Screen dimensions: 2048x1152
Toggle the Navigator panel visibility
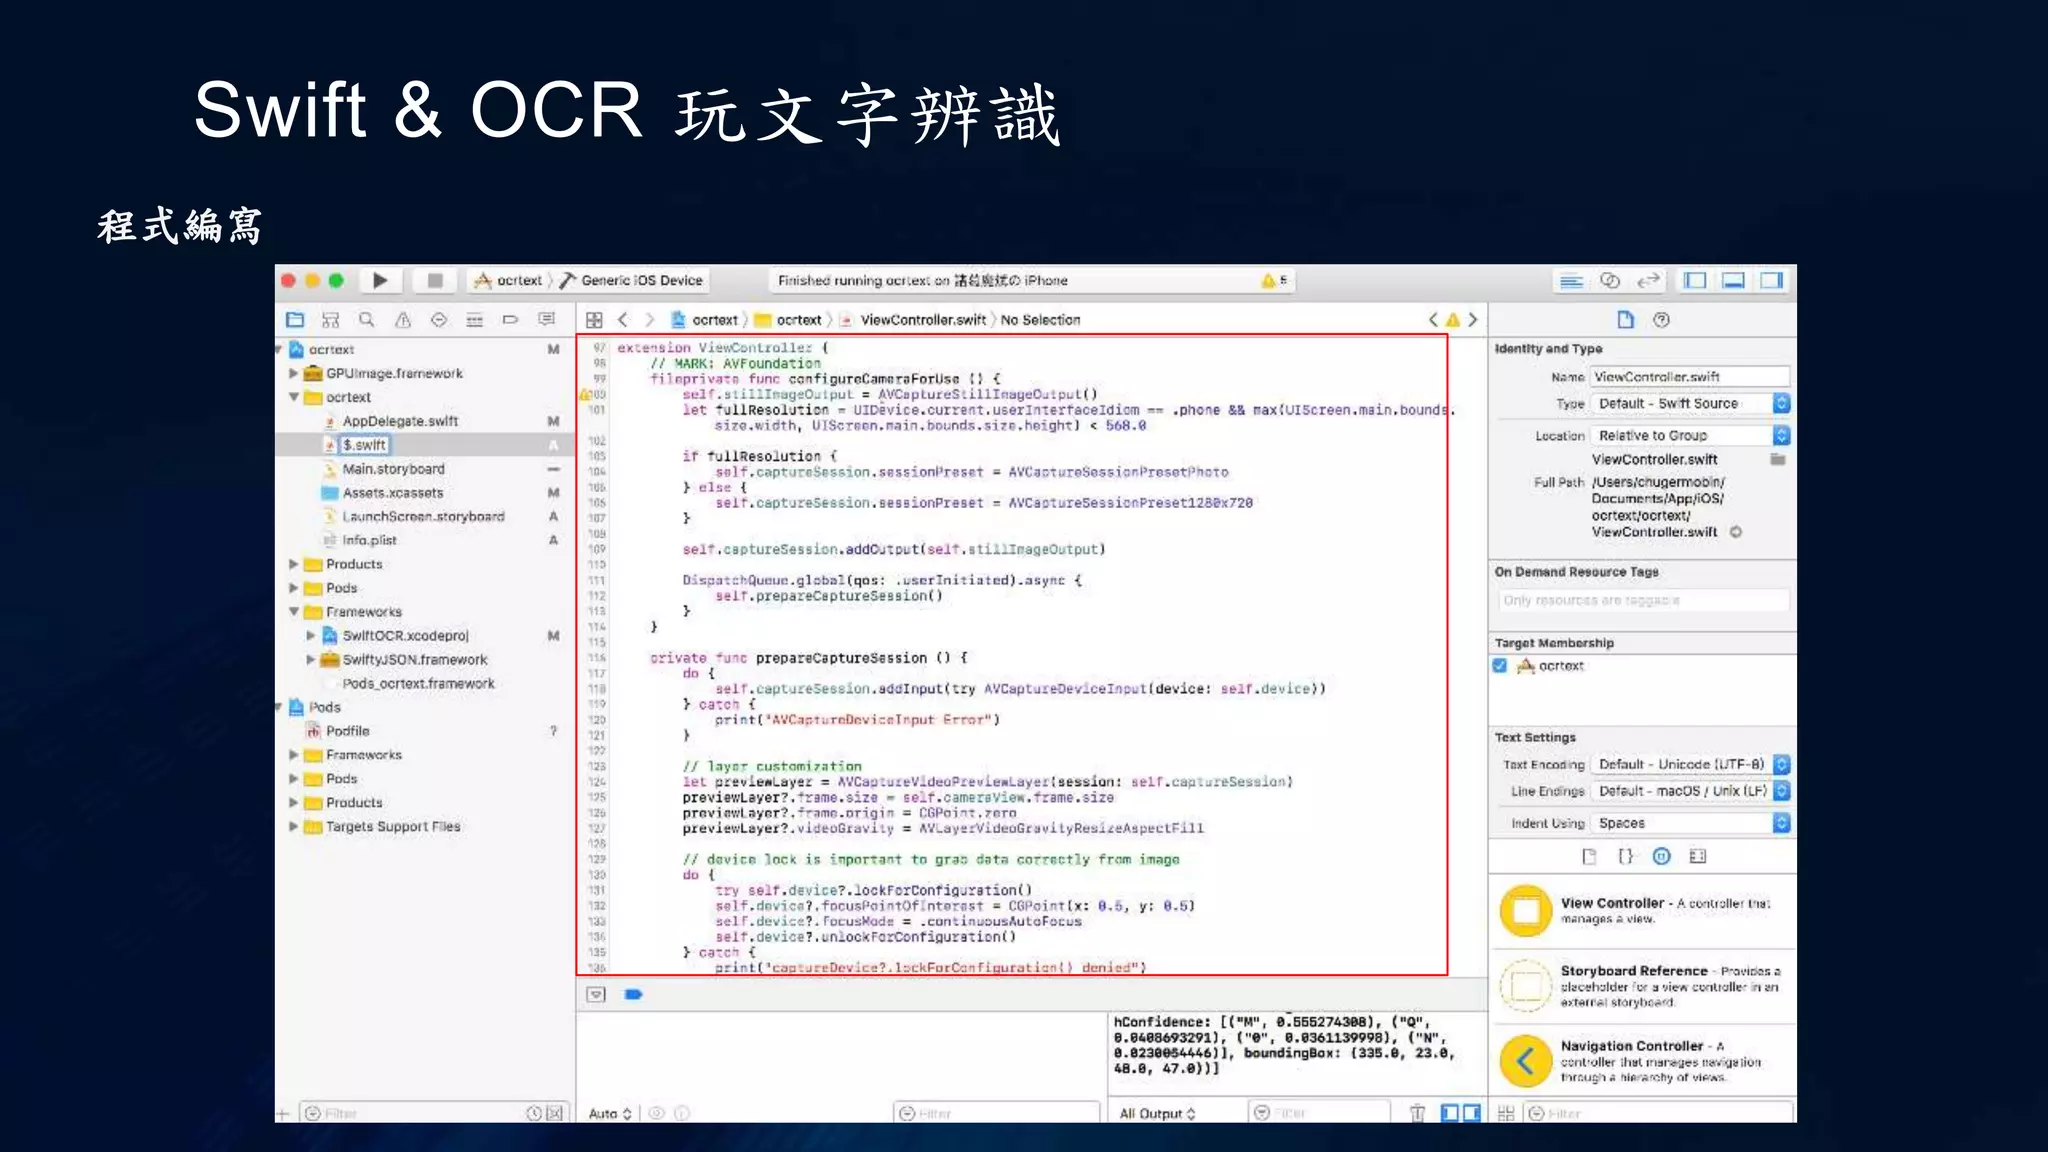1695,281
